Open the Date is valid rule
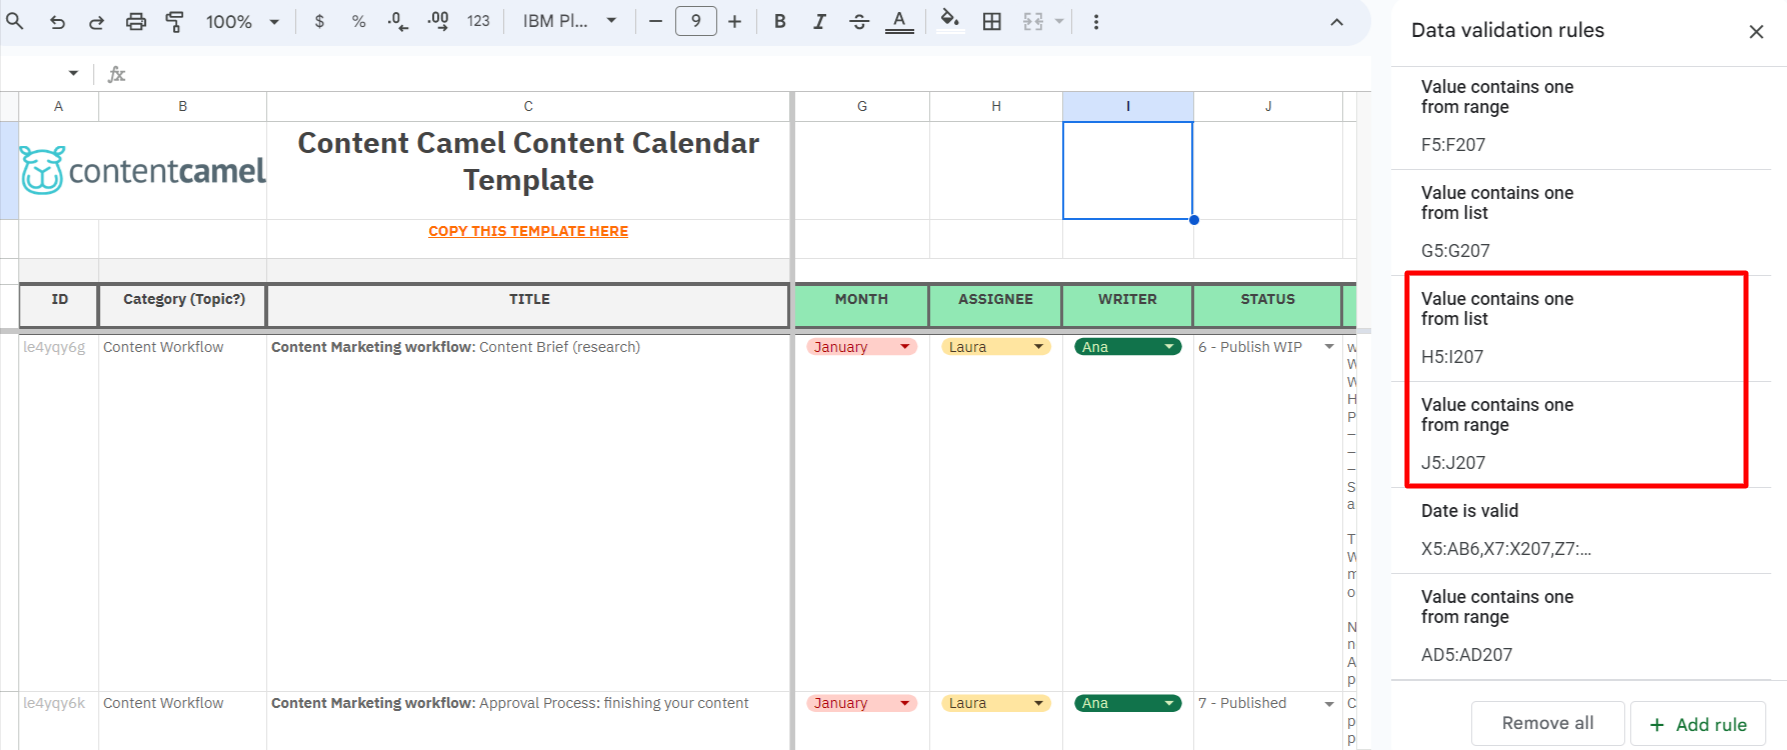This screenshot has height=750, width=1787. (1581, 530)
